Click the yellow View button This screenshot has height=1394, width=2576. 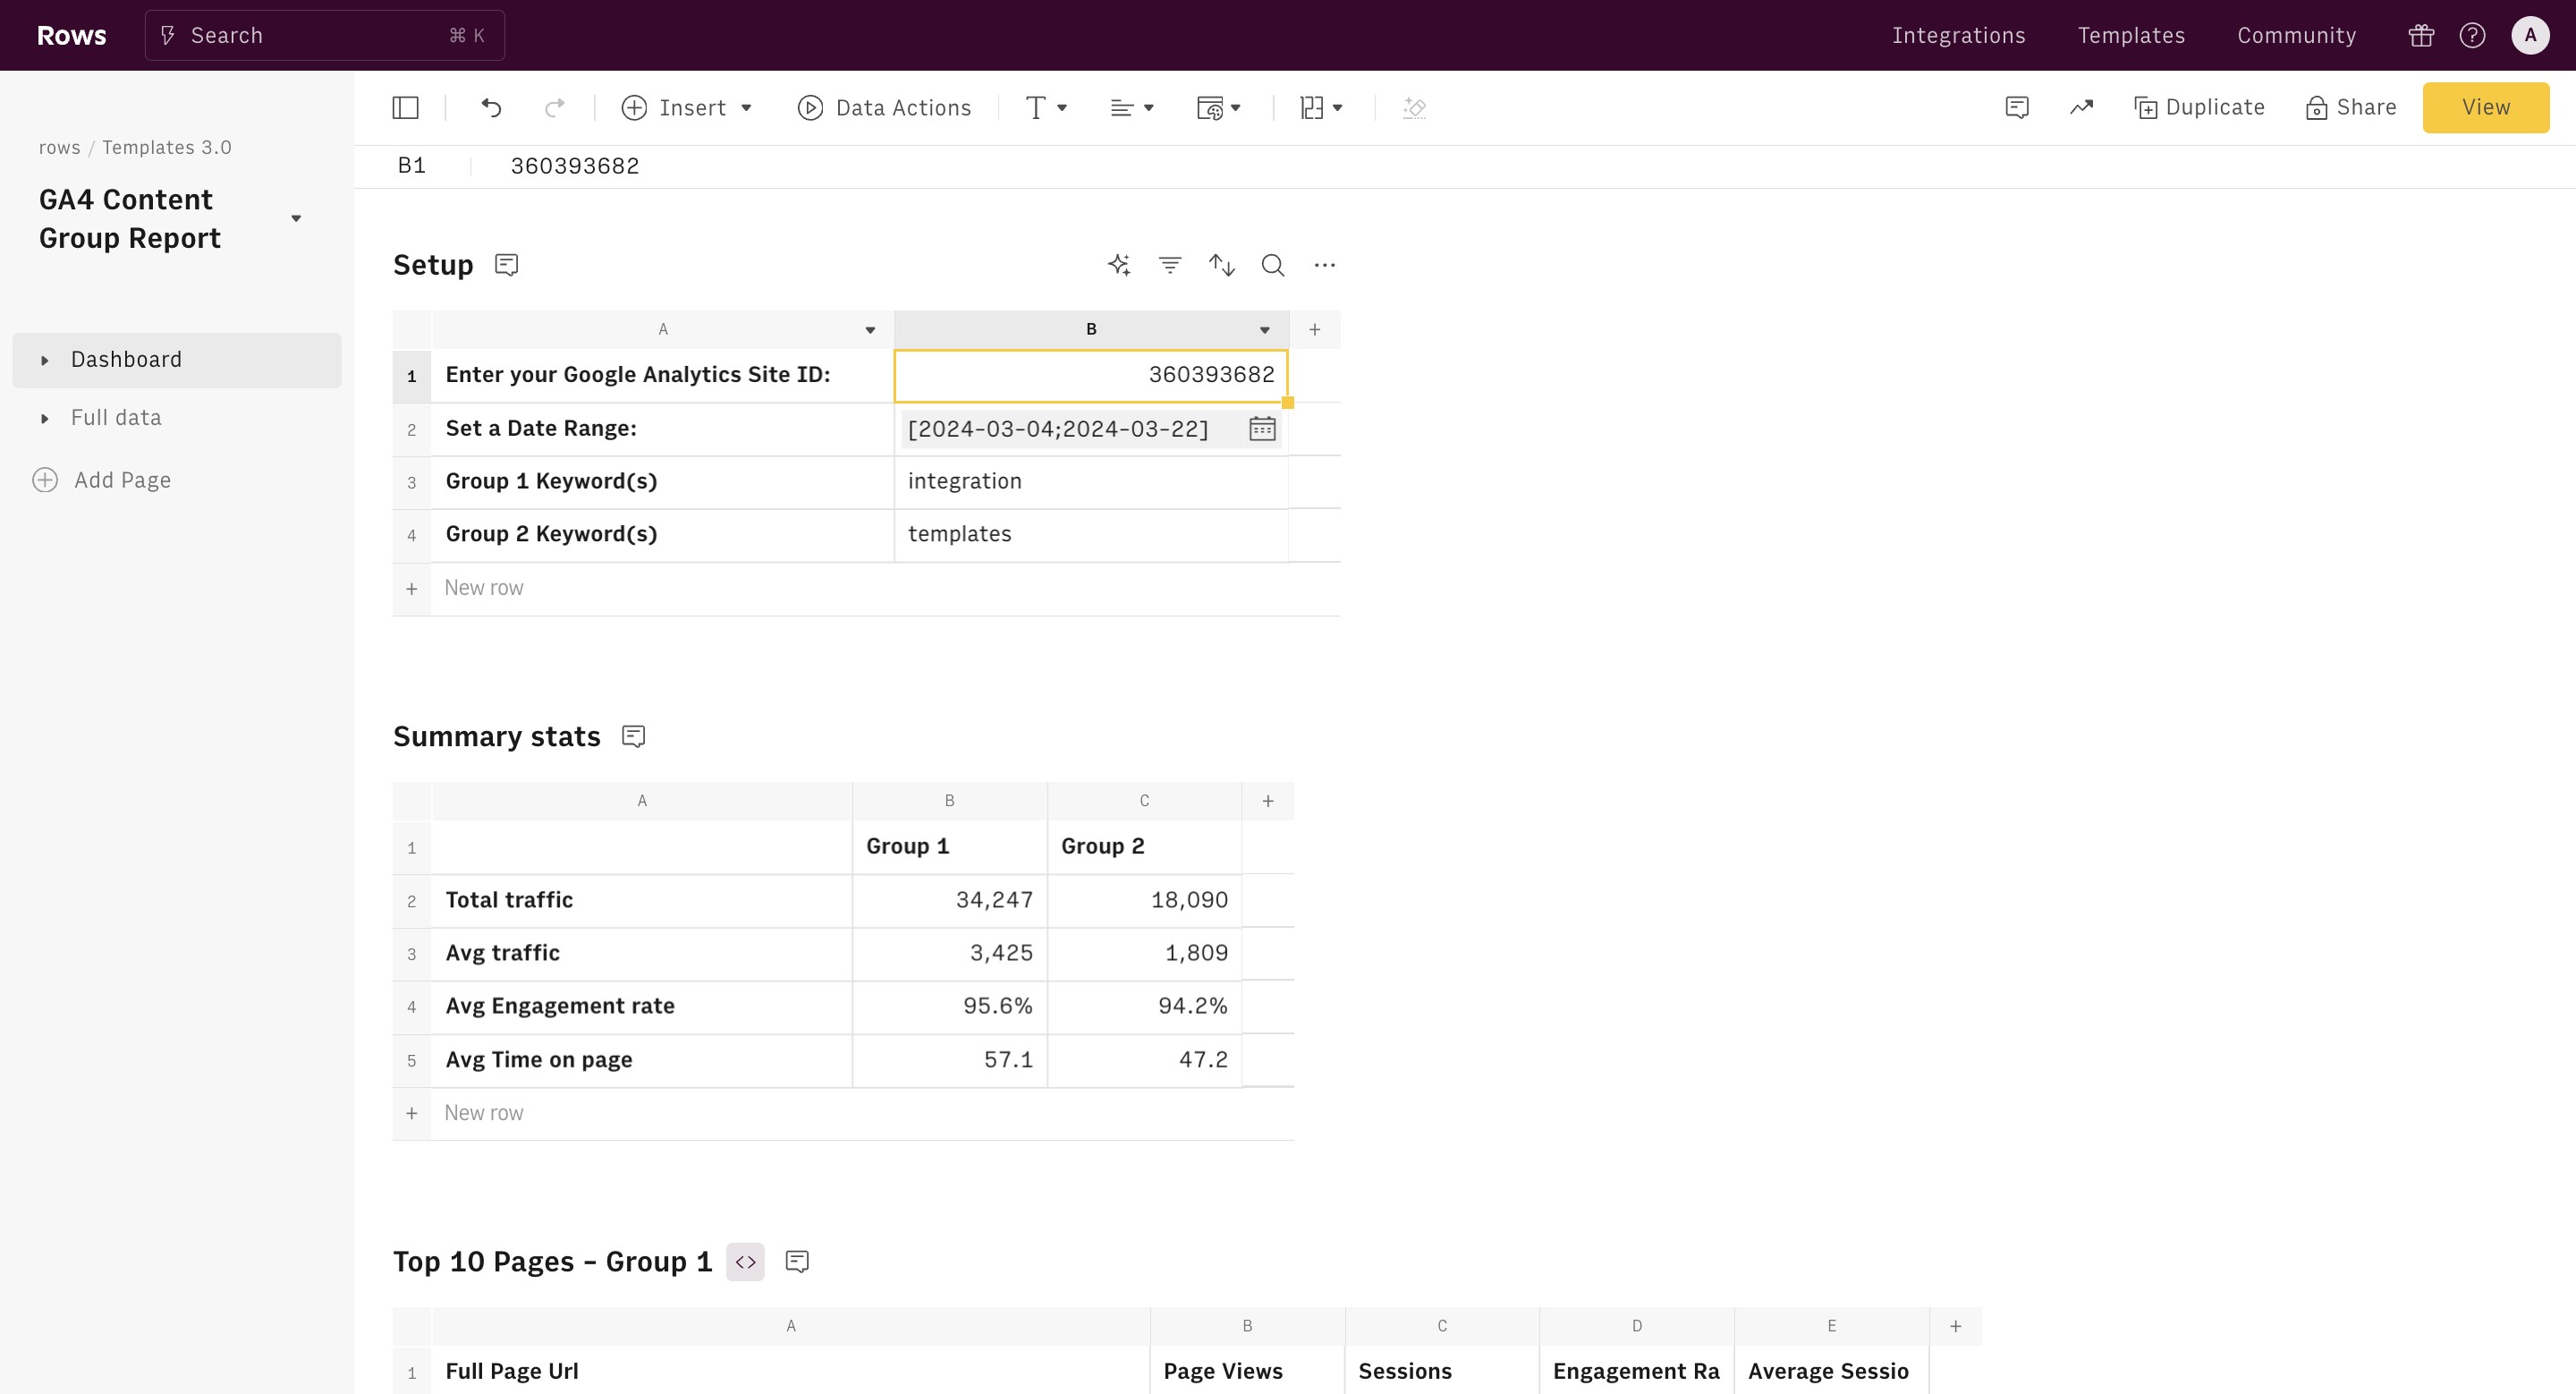(2485, 108)
